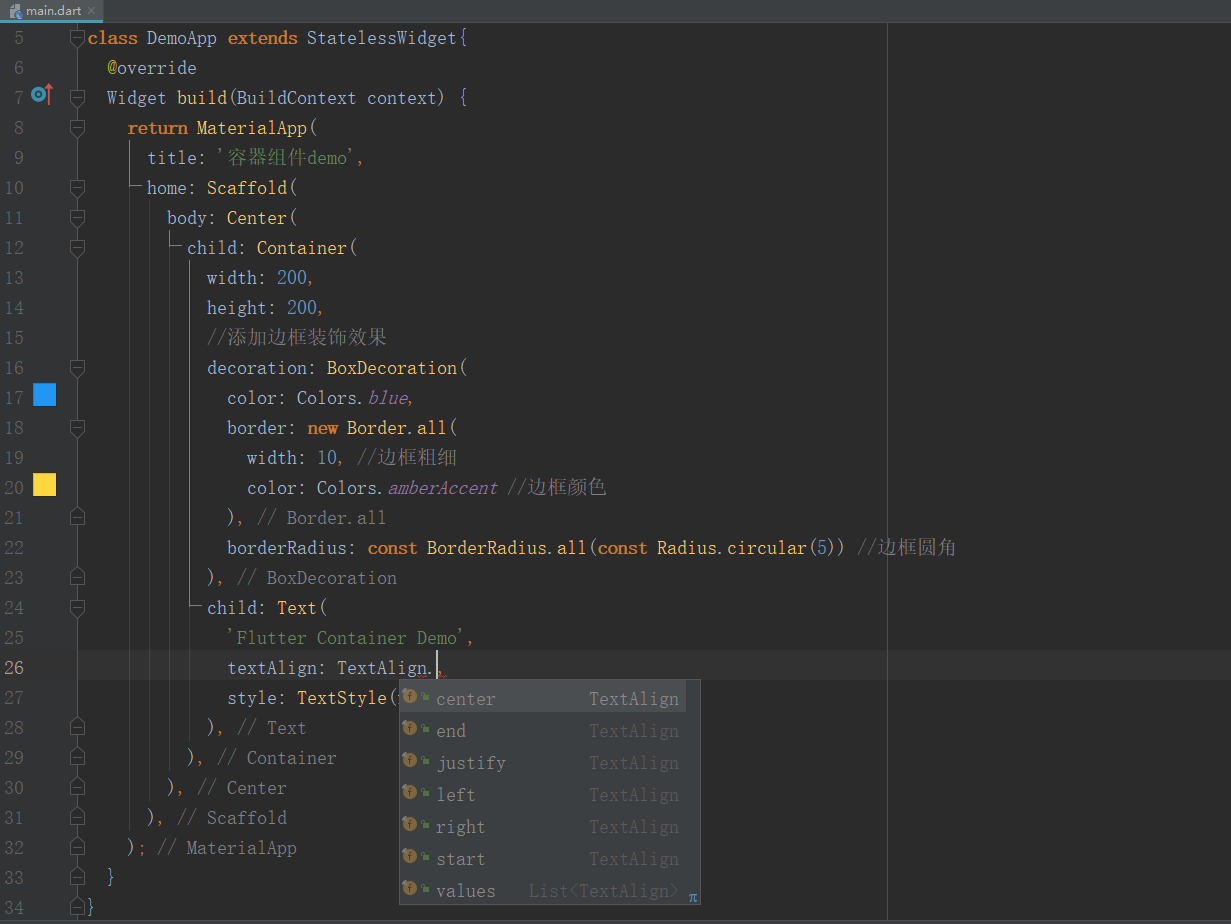Click 'TextStyle' on line 27
This screenshot has width=1231, height=924.
tap(342, 698)
